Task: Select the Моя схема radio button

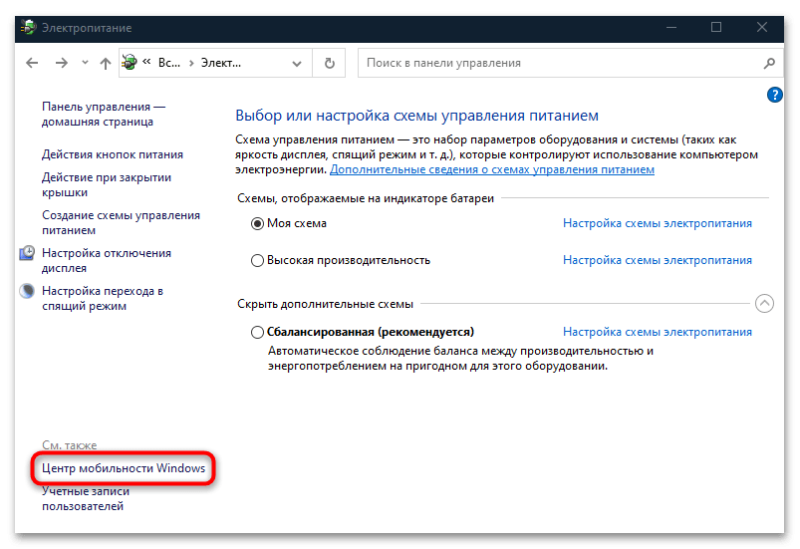Action: 257,223
